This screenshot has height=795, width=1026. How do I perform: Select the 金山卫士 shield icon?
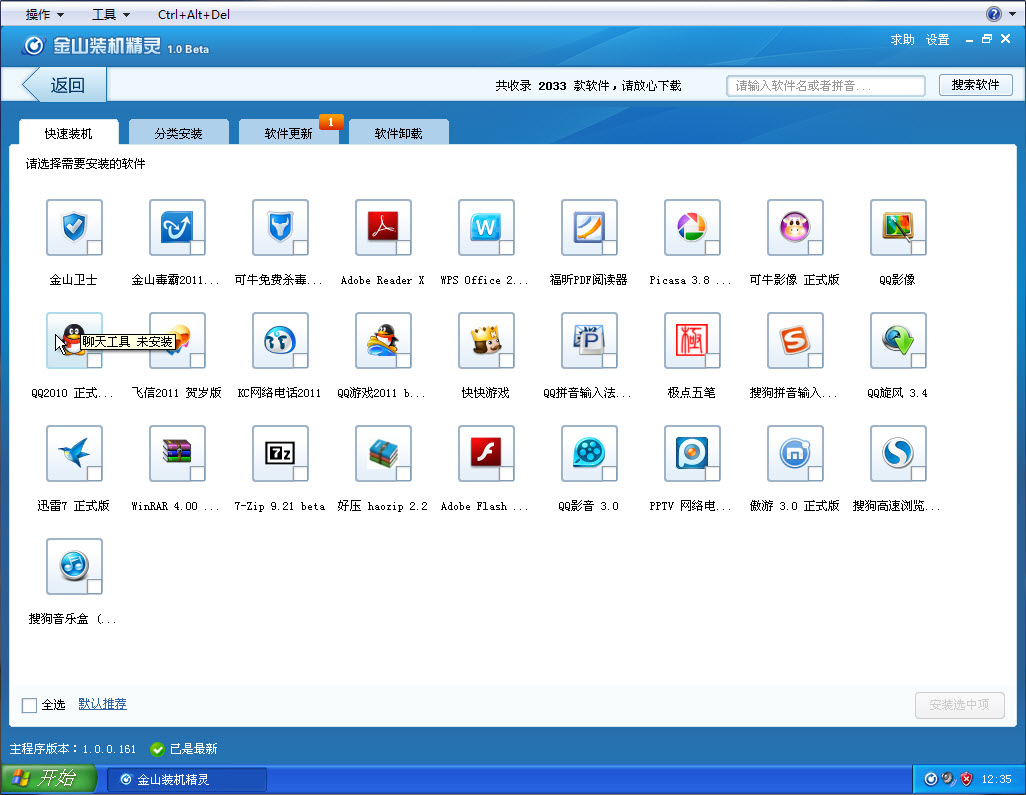tap(74, 227)
